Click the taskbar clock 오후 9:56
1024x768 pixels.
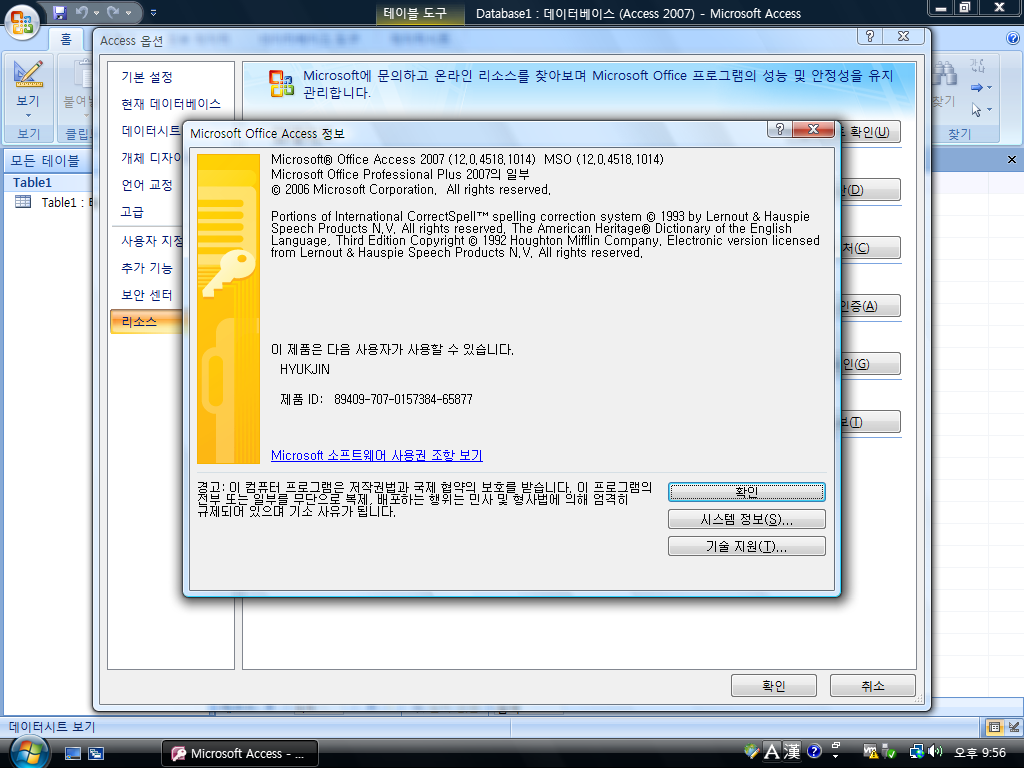pos(980,753)
